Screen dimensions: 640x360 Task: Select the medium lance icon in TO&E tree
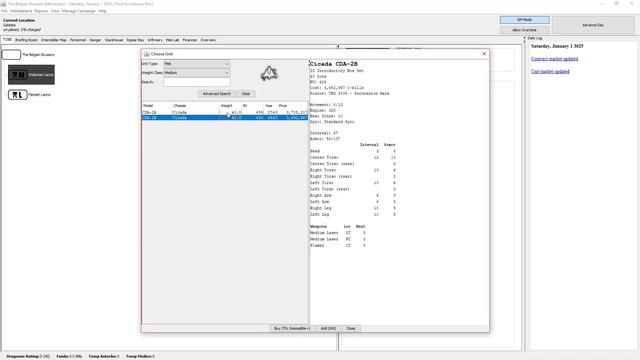click(x=18, y=75)
